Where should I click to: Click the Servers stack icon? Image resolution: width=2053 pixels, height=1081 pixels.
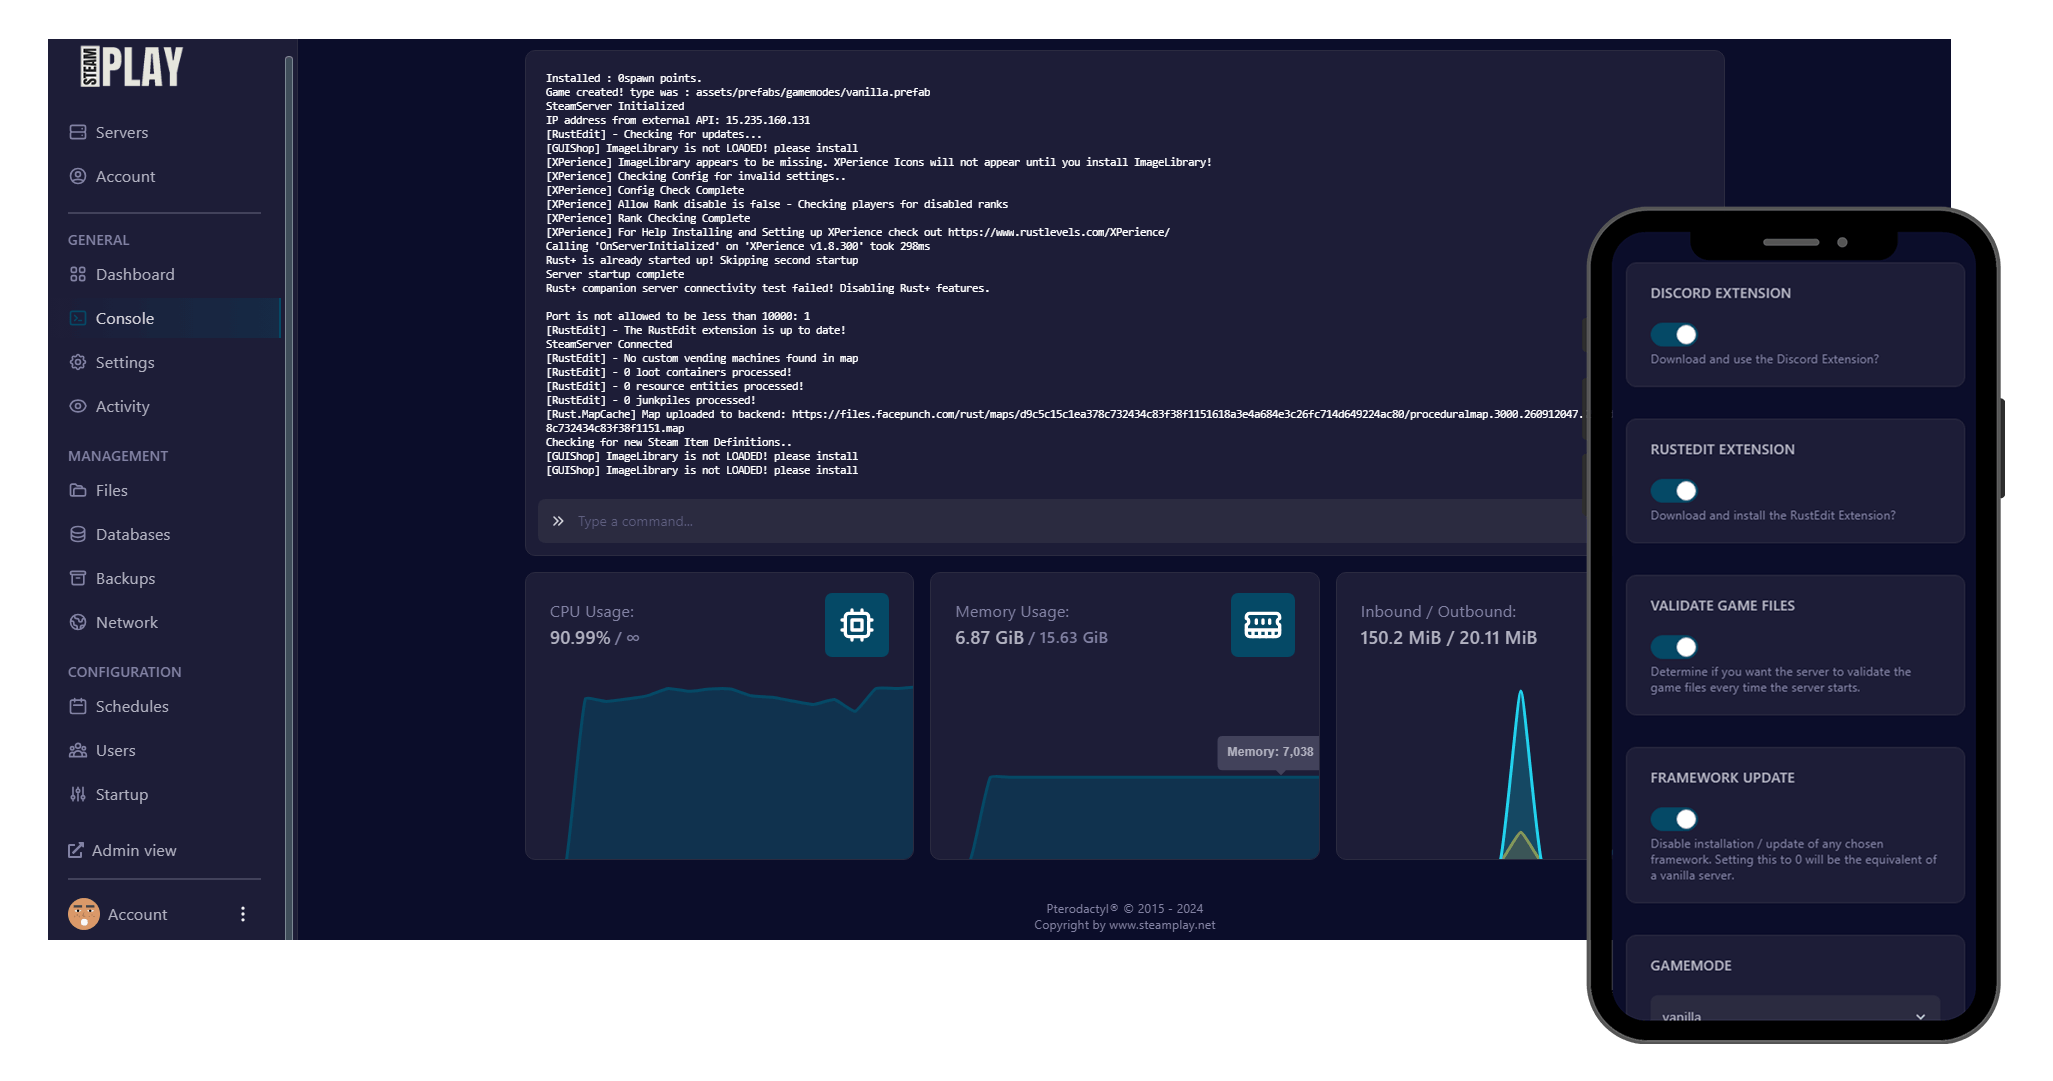tap(78, 132)
